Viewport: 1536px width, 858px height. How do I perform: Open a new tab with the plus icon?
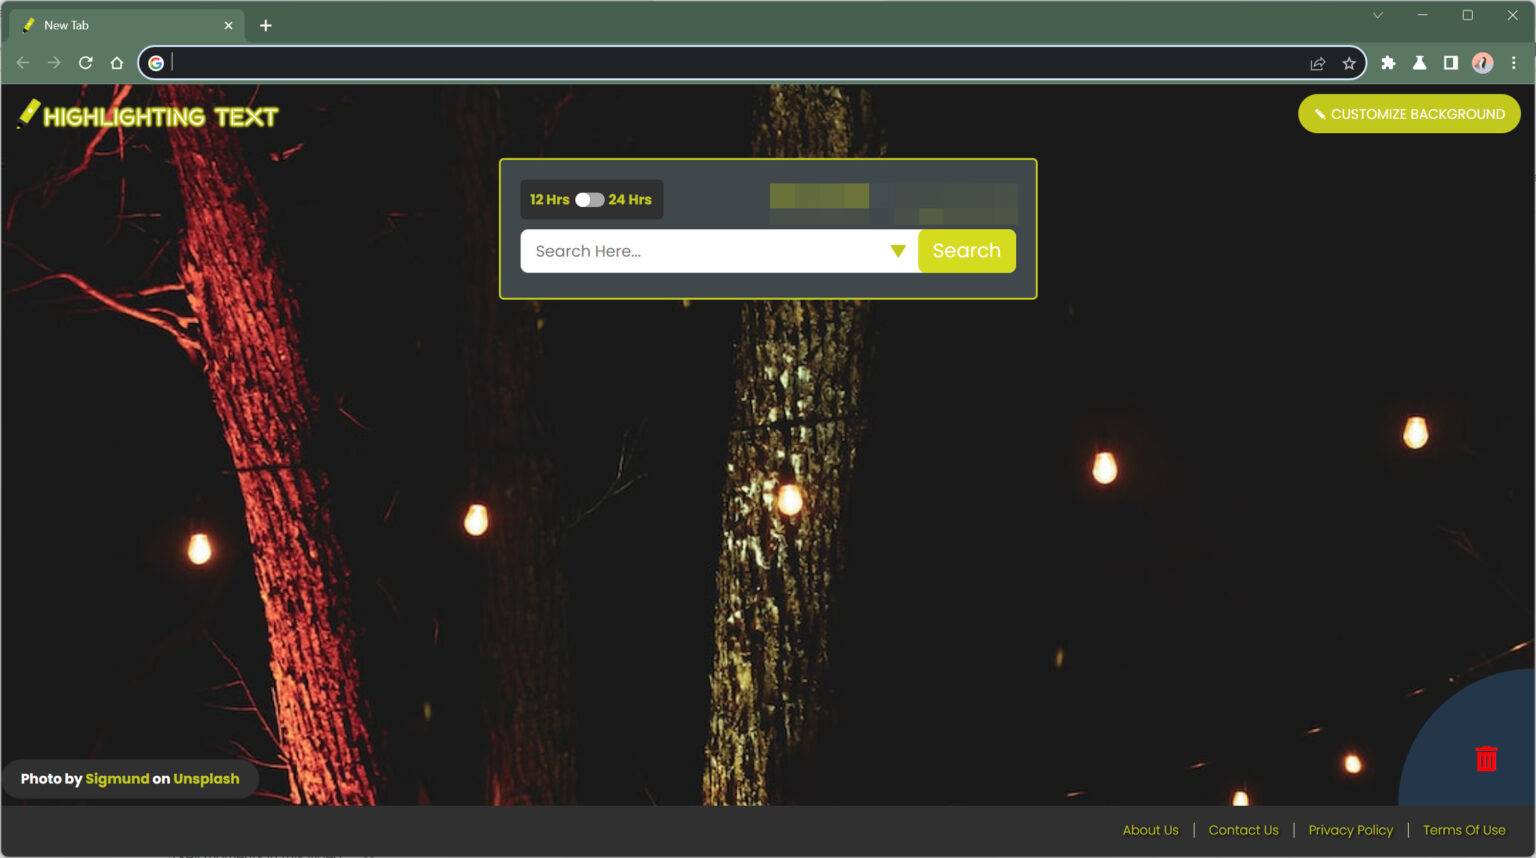266,25
